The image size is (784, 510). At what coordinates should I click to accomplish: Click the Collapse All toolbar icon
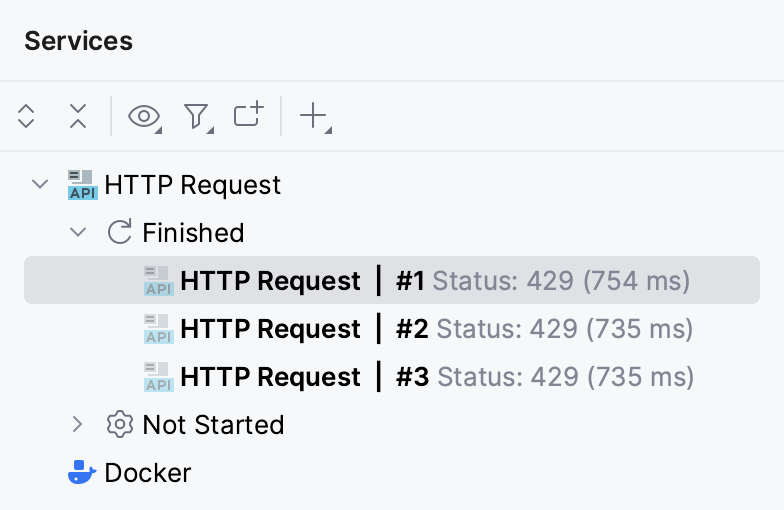(x=78, y=117)
